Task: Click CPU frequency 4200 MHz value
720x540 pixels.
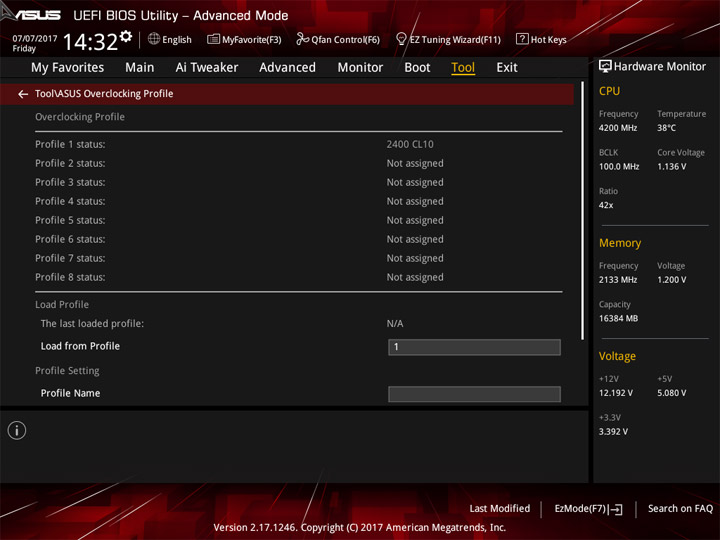Action: 618,128
